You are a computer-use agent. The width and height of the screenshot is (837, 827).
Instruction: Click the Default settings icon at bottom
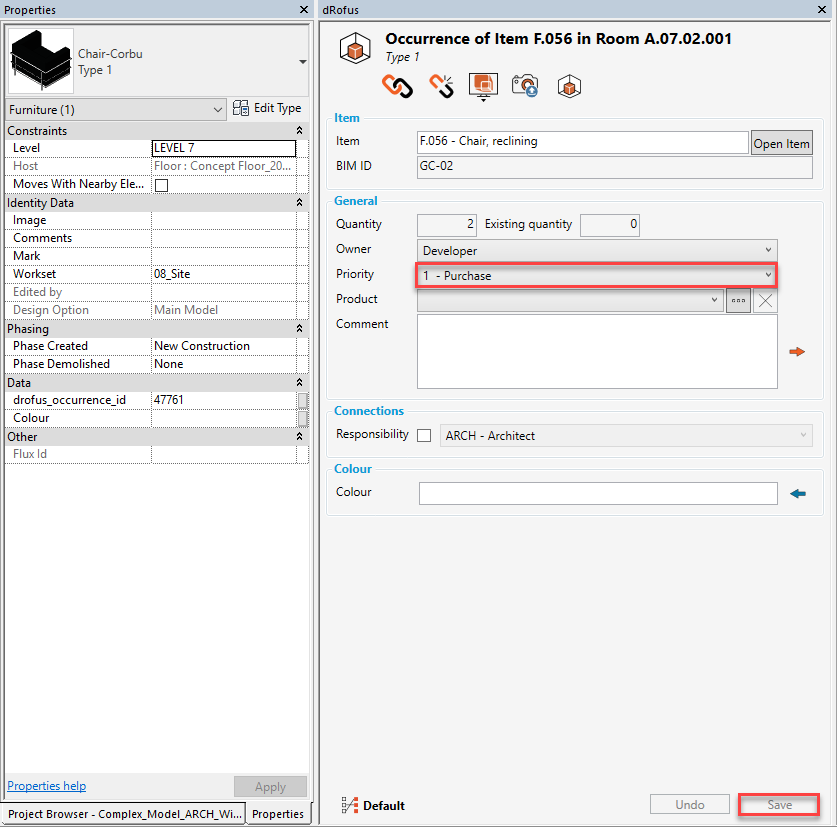pos(349,805)
